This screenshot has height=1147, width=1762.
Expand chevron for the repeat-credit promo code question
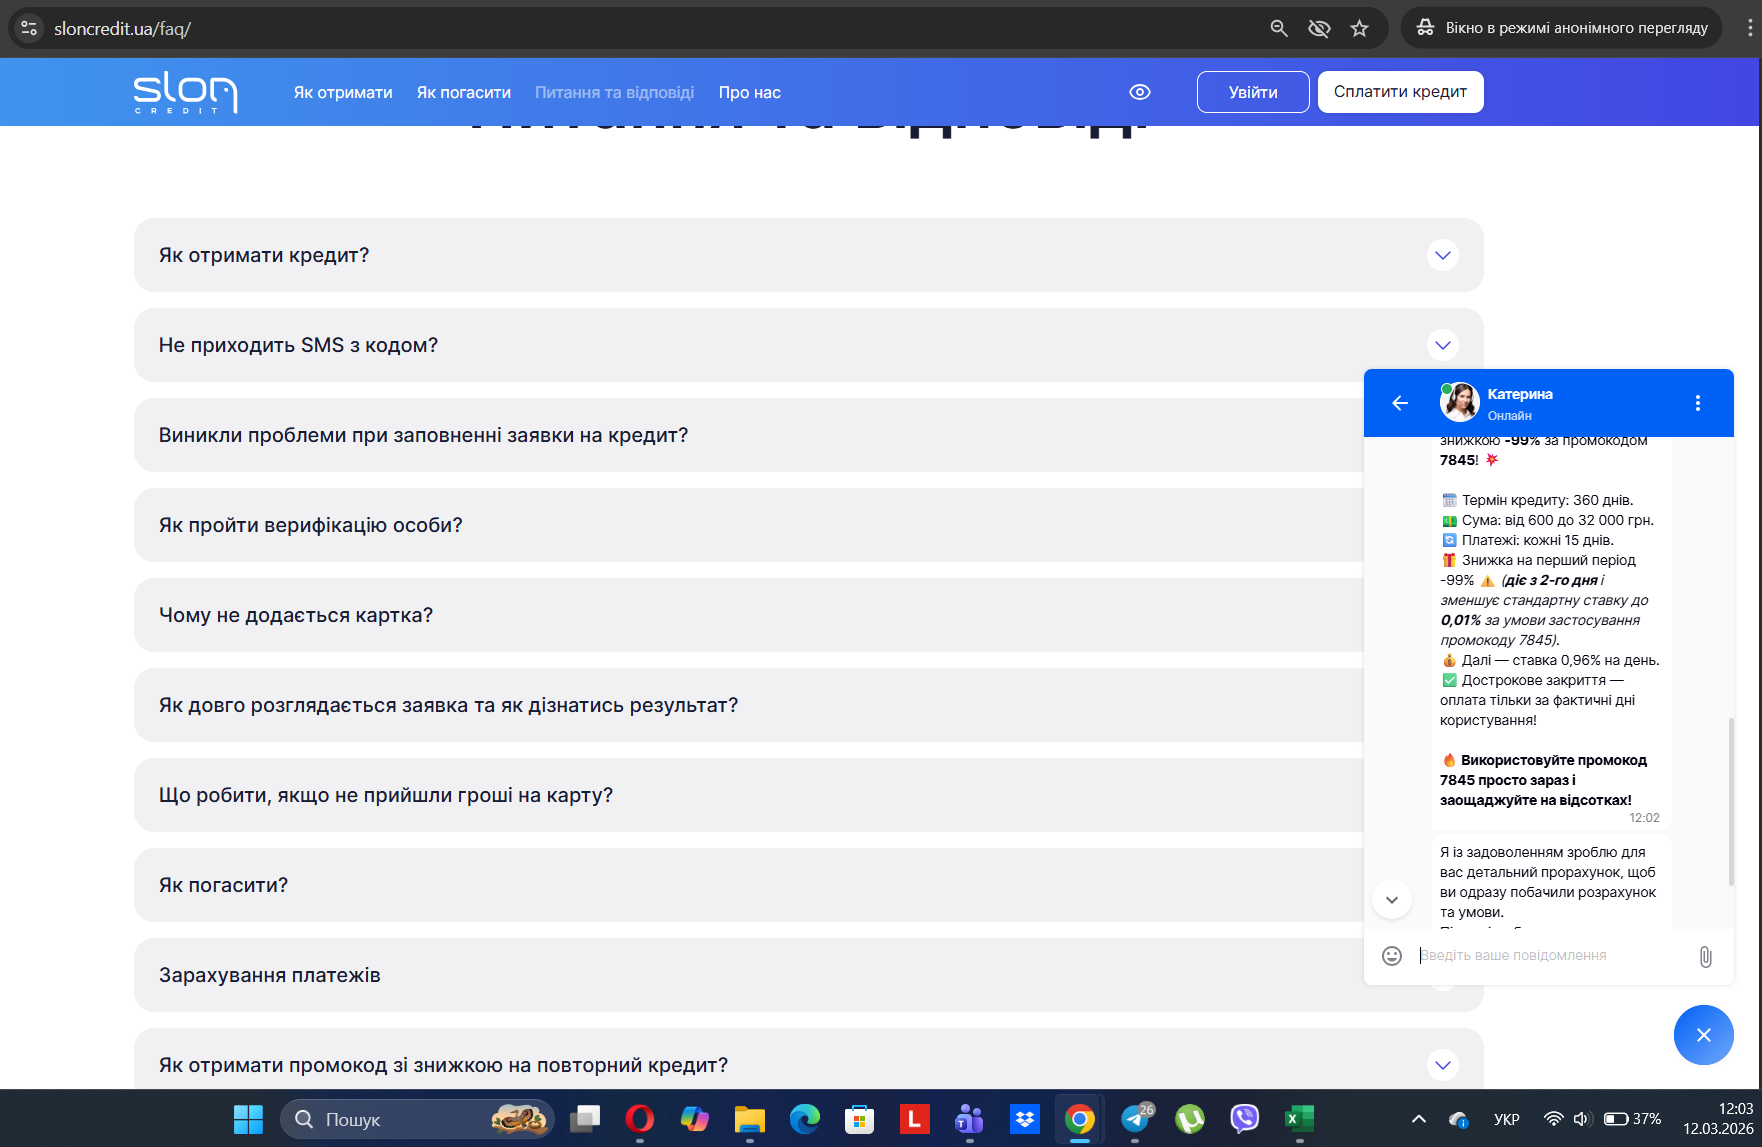tap(1442, 1065)
